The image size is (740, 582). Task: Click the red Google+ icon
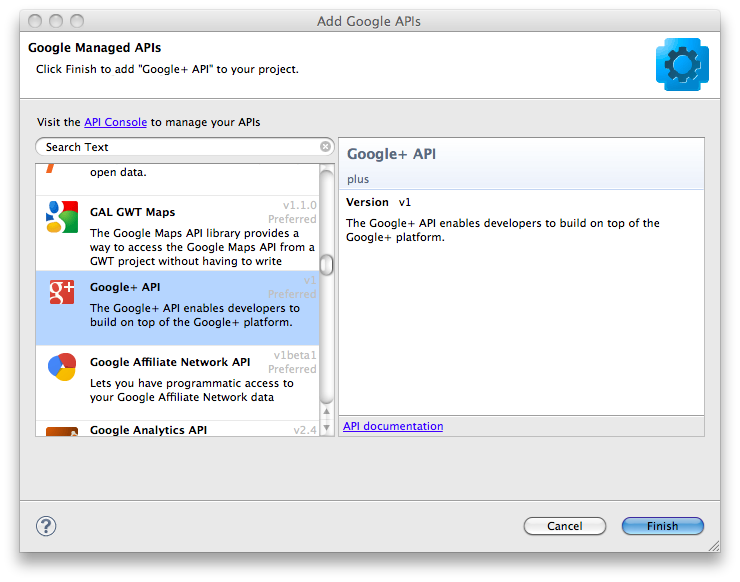point(62,292)
